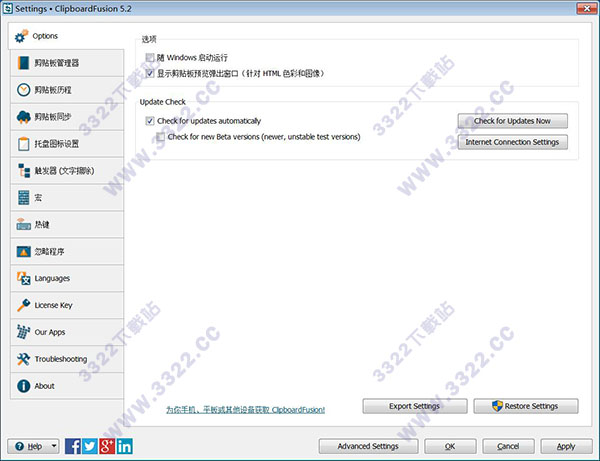
Task: Open the 剪贴板管理器 tab
Action: [x=67, y=63]
